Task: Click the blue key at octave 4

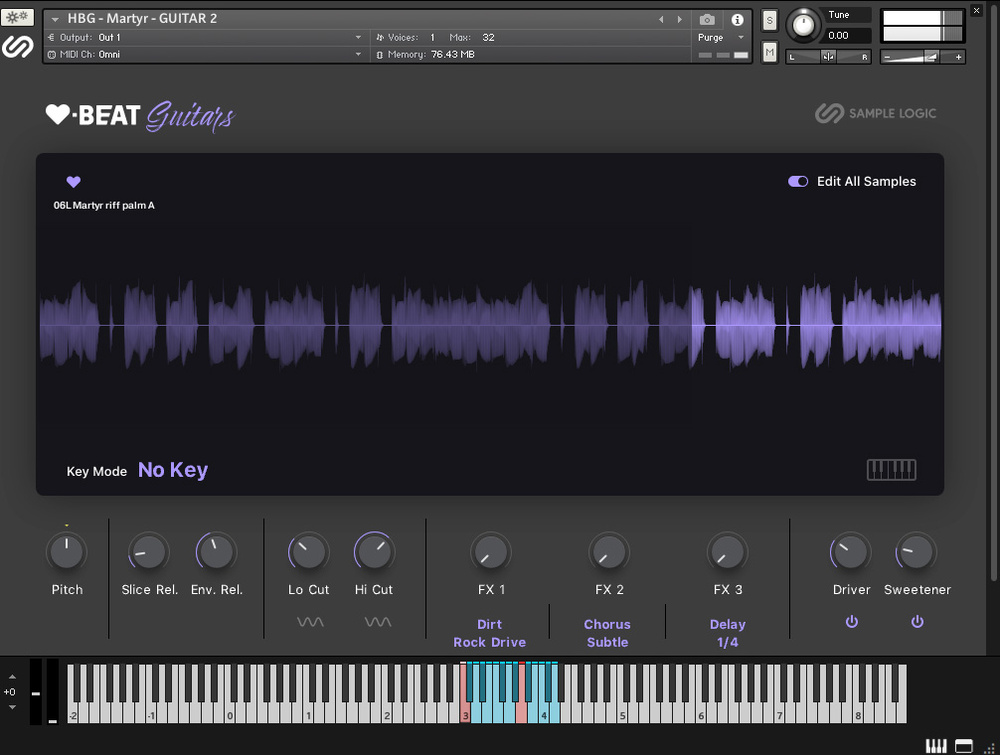Action: pyautogui.click(x=543, y=713)
